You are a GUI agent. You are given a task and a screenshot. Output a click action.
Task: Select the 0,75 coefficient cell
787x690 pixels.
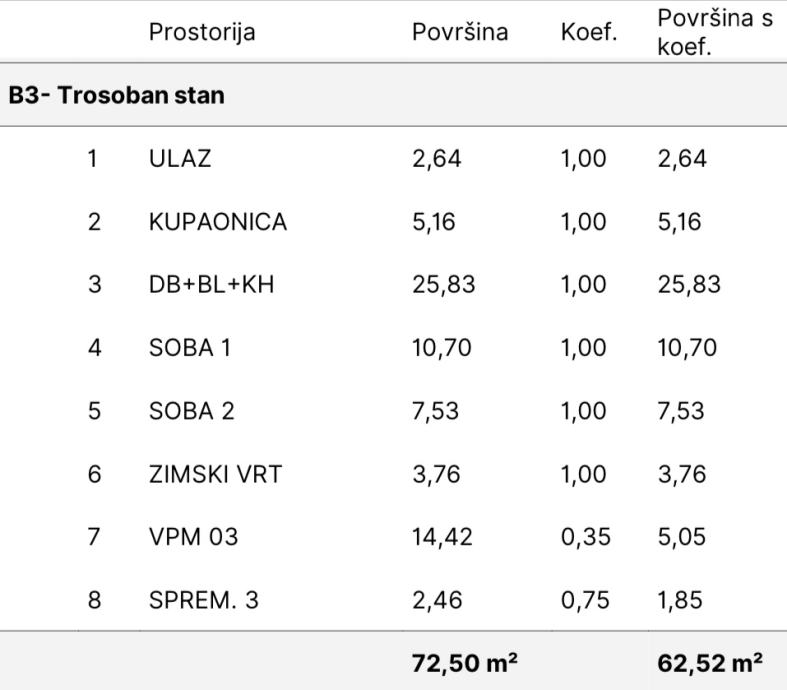[x=583, y=600]
